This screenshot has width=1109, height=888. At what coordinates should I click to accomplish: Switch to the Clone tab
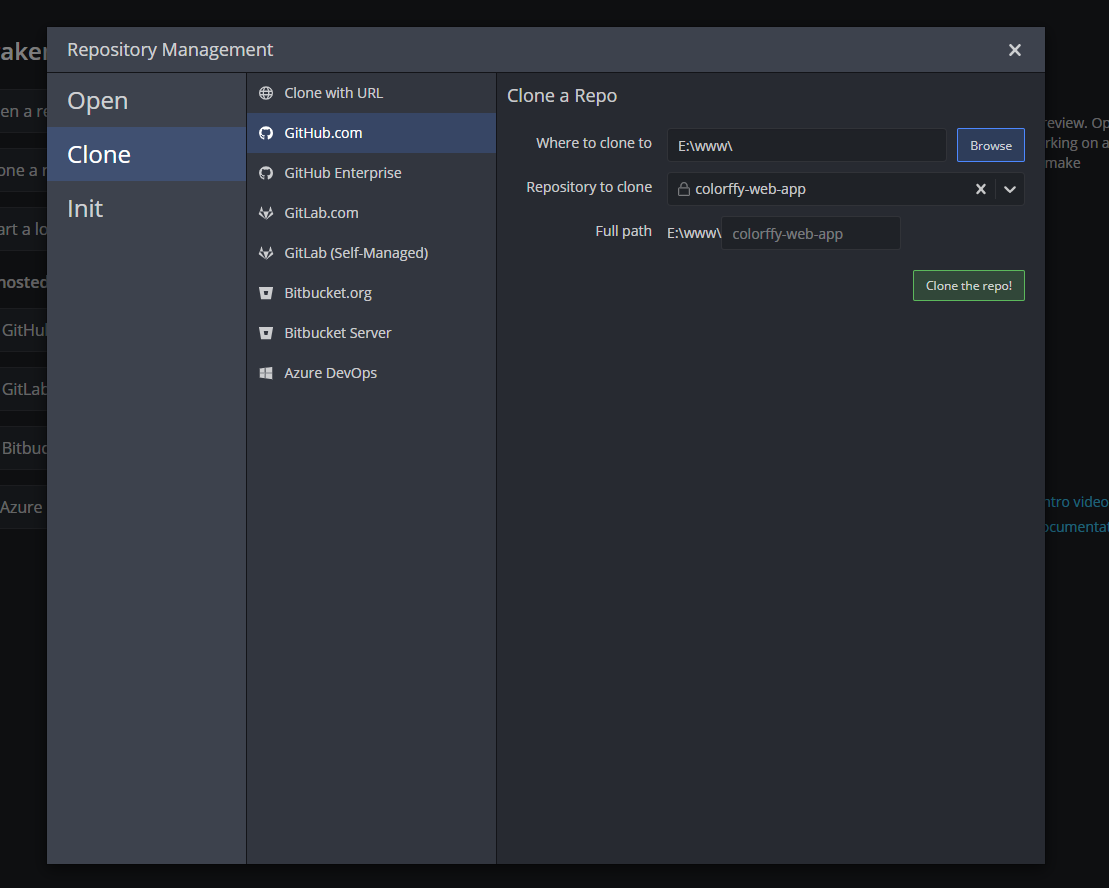point(146,154)
